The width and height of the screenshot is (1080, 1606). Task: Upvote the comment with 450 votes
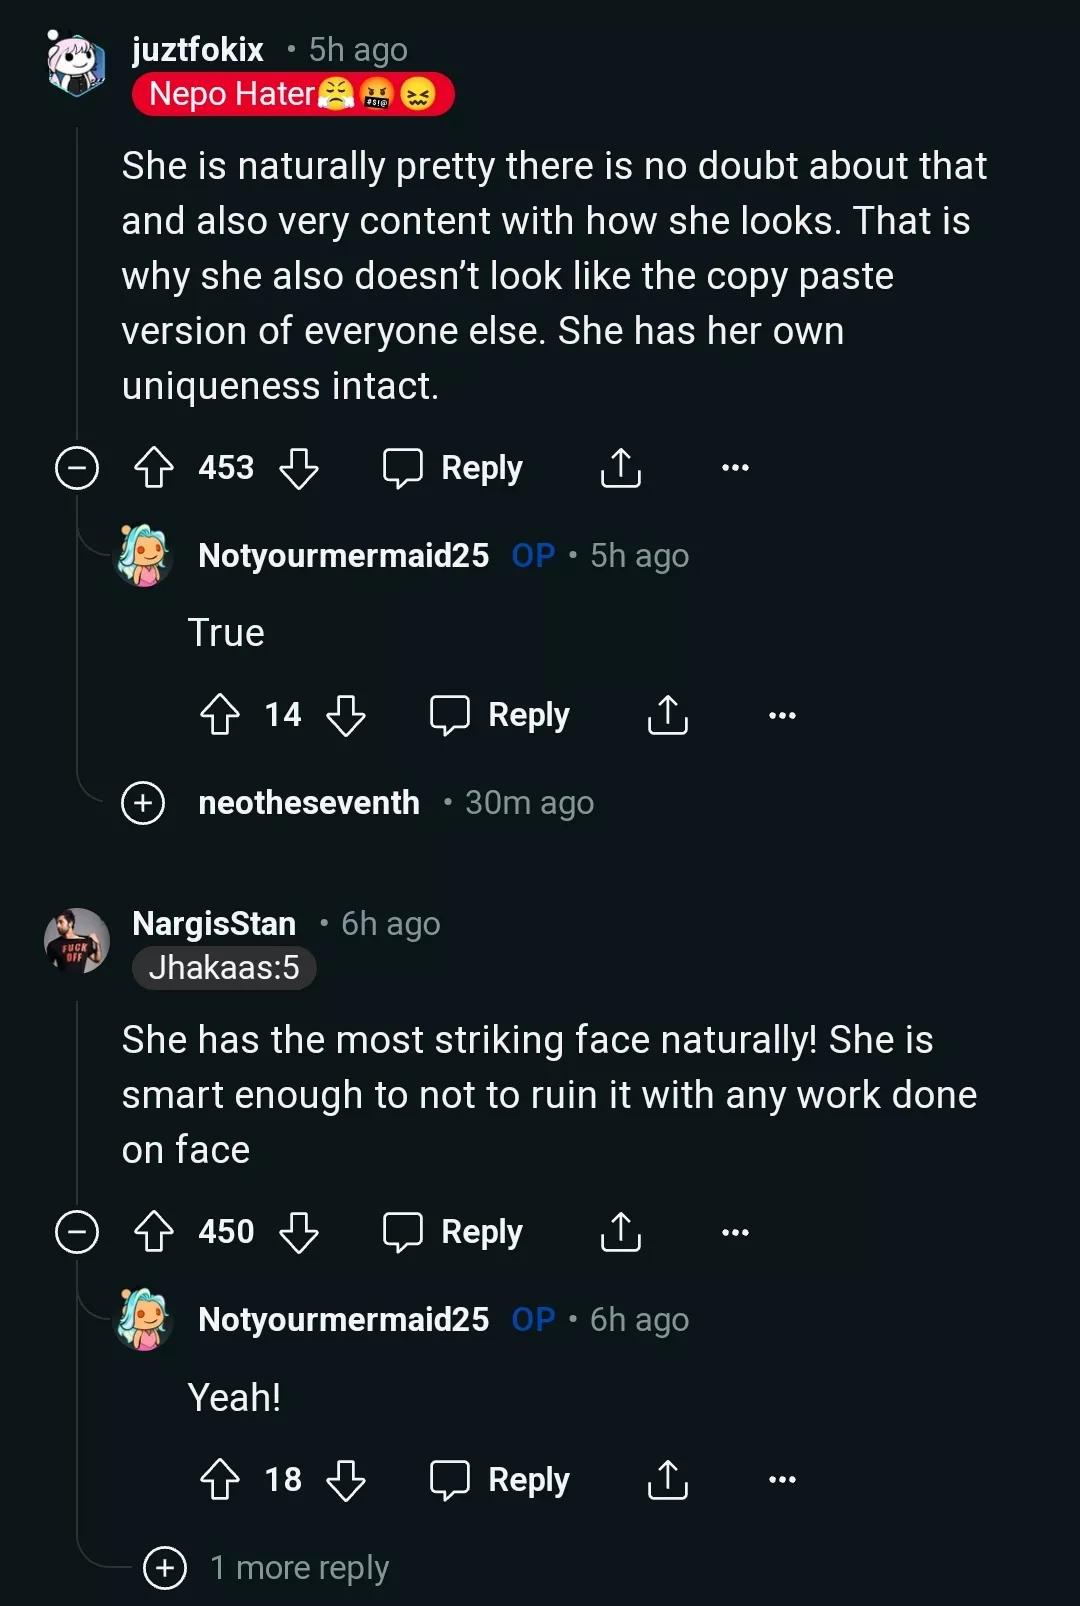153,1231
